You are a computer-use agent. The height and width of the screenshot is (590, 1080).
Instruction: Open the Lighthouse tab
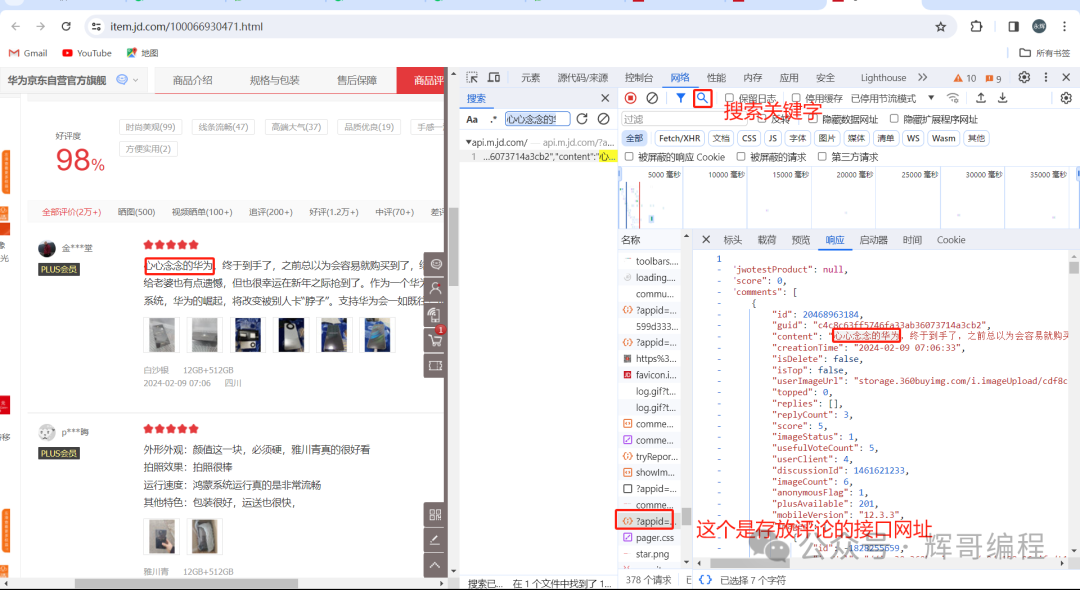pos(883,78)
